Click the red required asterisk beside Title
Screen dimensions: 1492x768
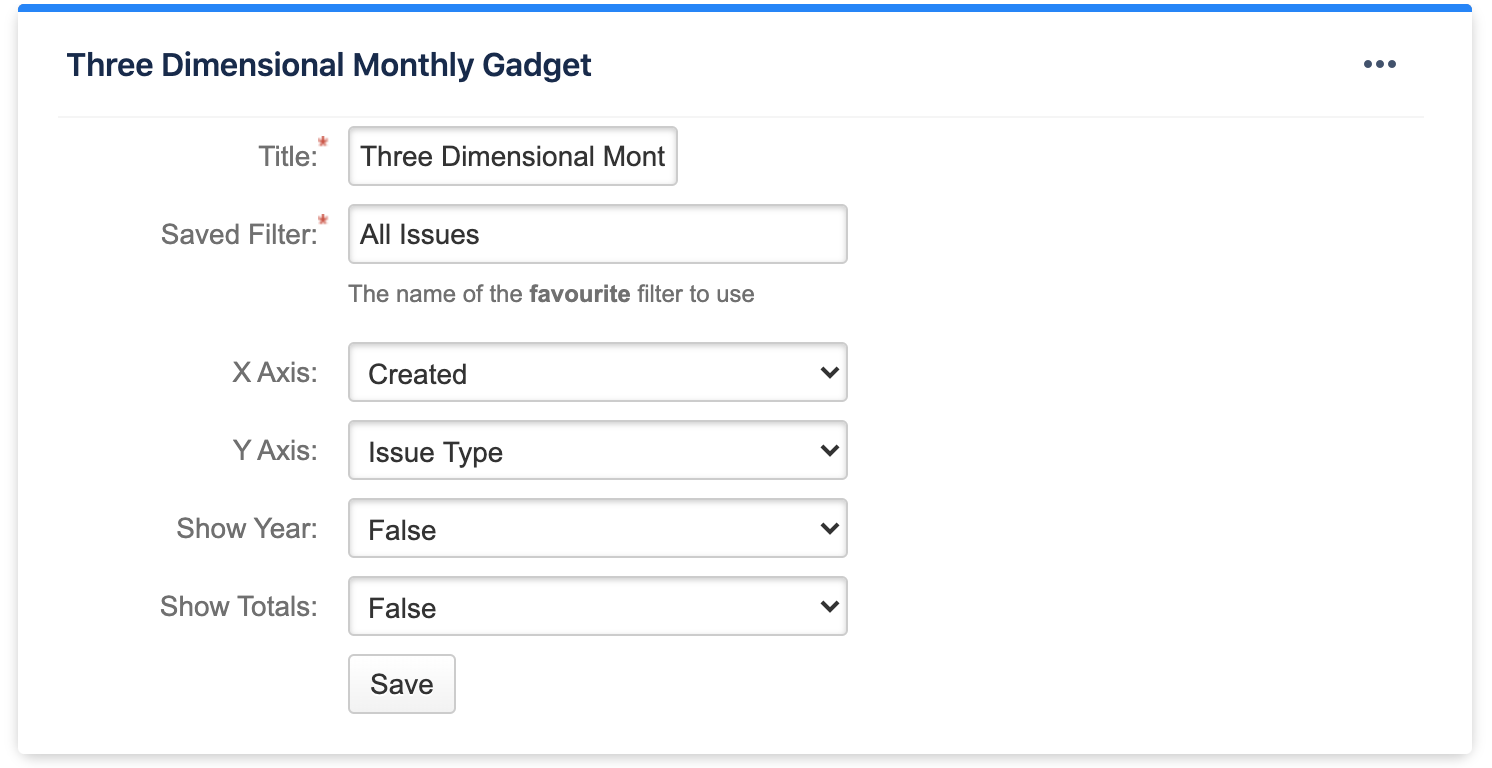pyautogui.click(x=323, y=145)
